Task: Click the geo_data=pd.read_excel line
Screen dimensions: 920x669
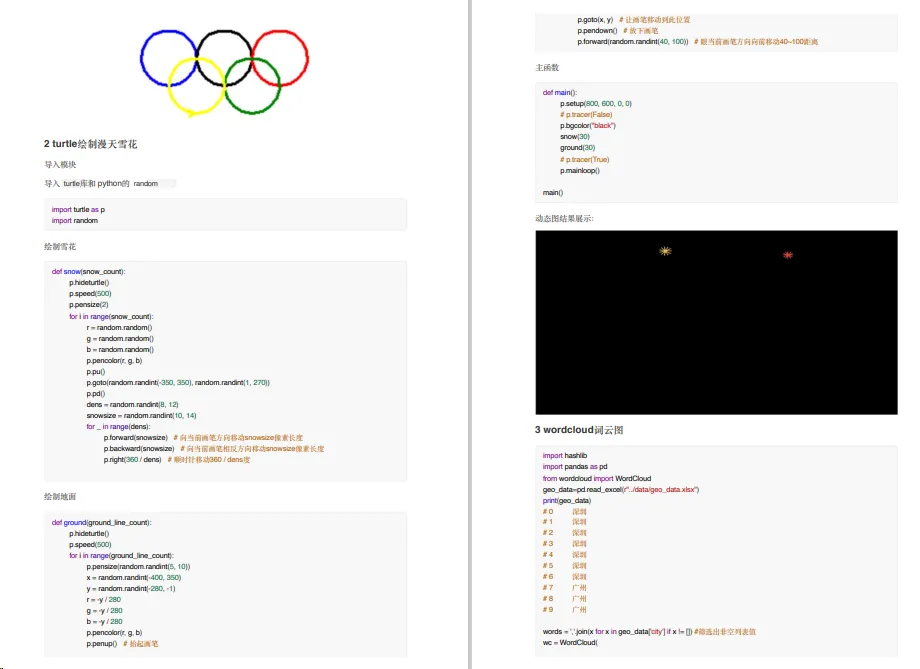Action: (x=621, y=489)
